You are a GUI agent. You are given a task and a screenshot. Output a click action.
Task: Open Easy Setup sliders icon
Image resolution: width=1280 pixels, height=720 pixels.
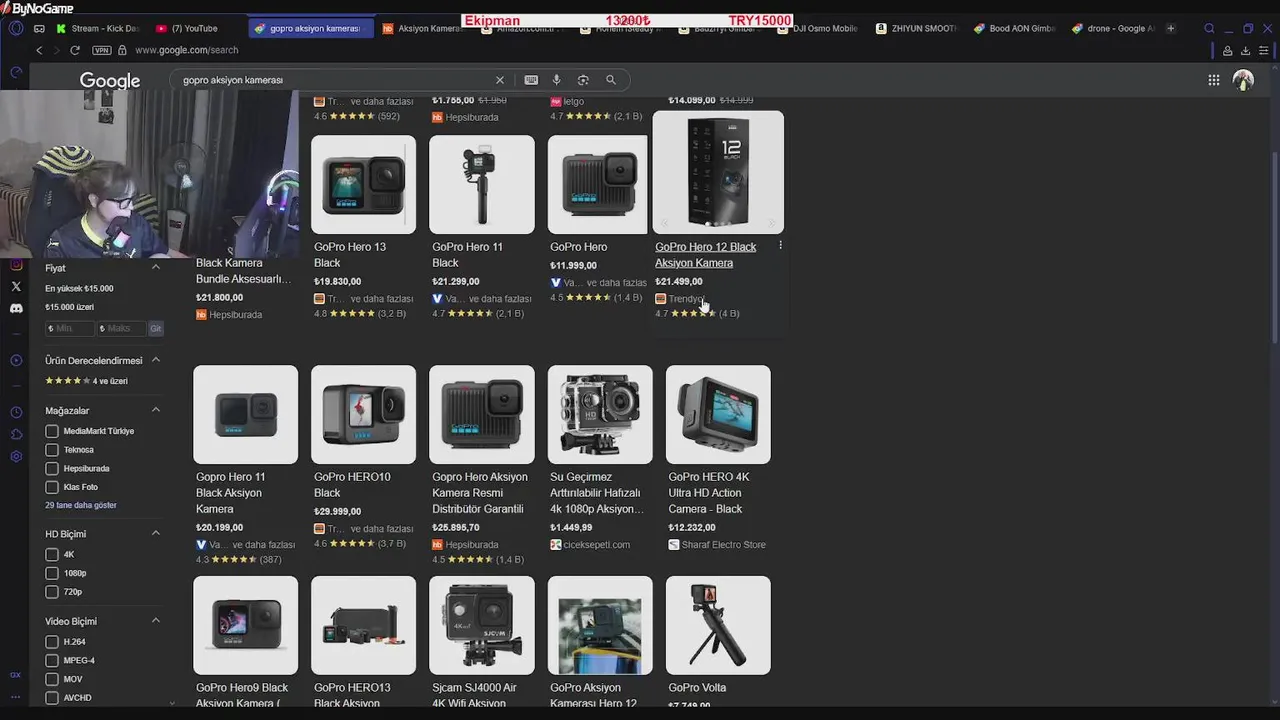[1264, 50]
